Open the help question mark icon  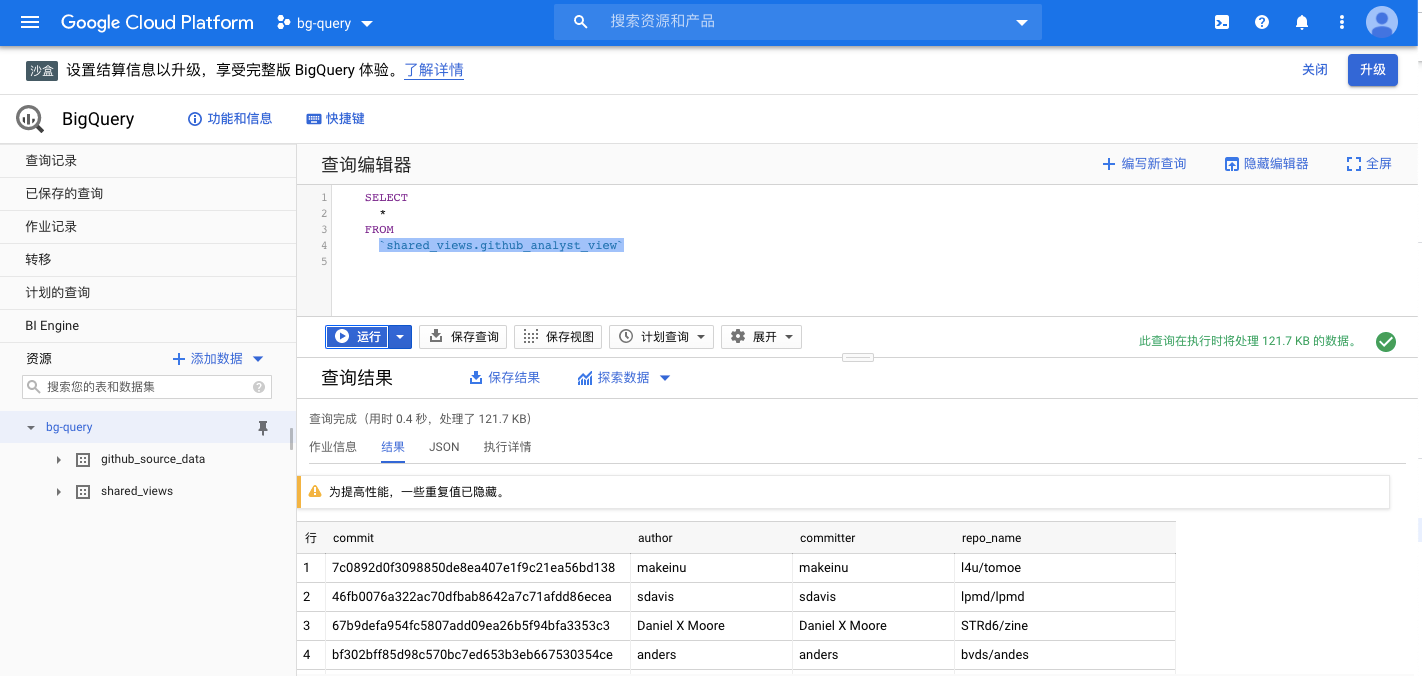coord(1262,22)
